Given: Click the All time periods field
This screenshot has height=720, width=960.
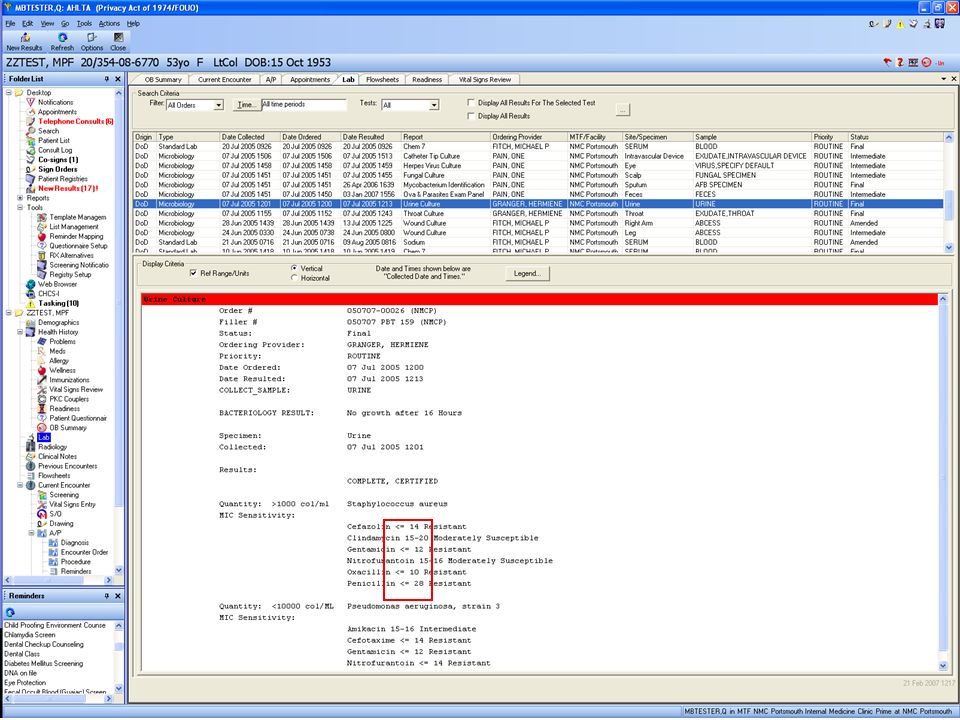Looking at the screenshot, I should (x=304, y=105).
